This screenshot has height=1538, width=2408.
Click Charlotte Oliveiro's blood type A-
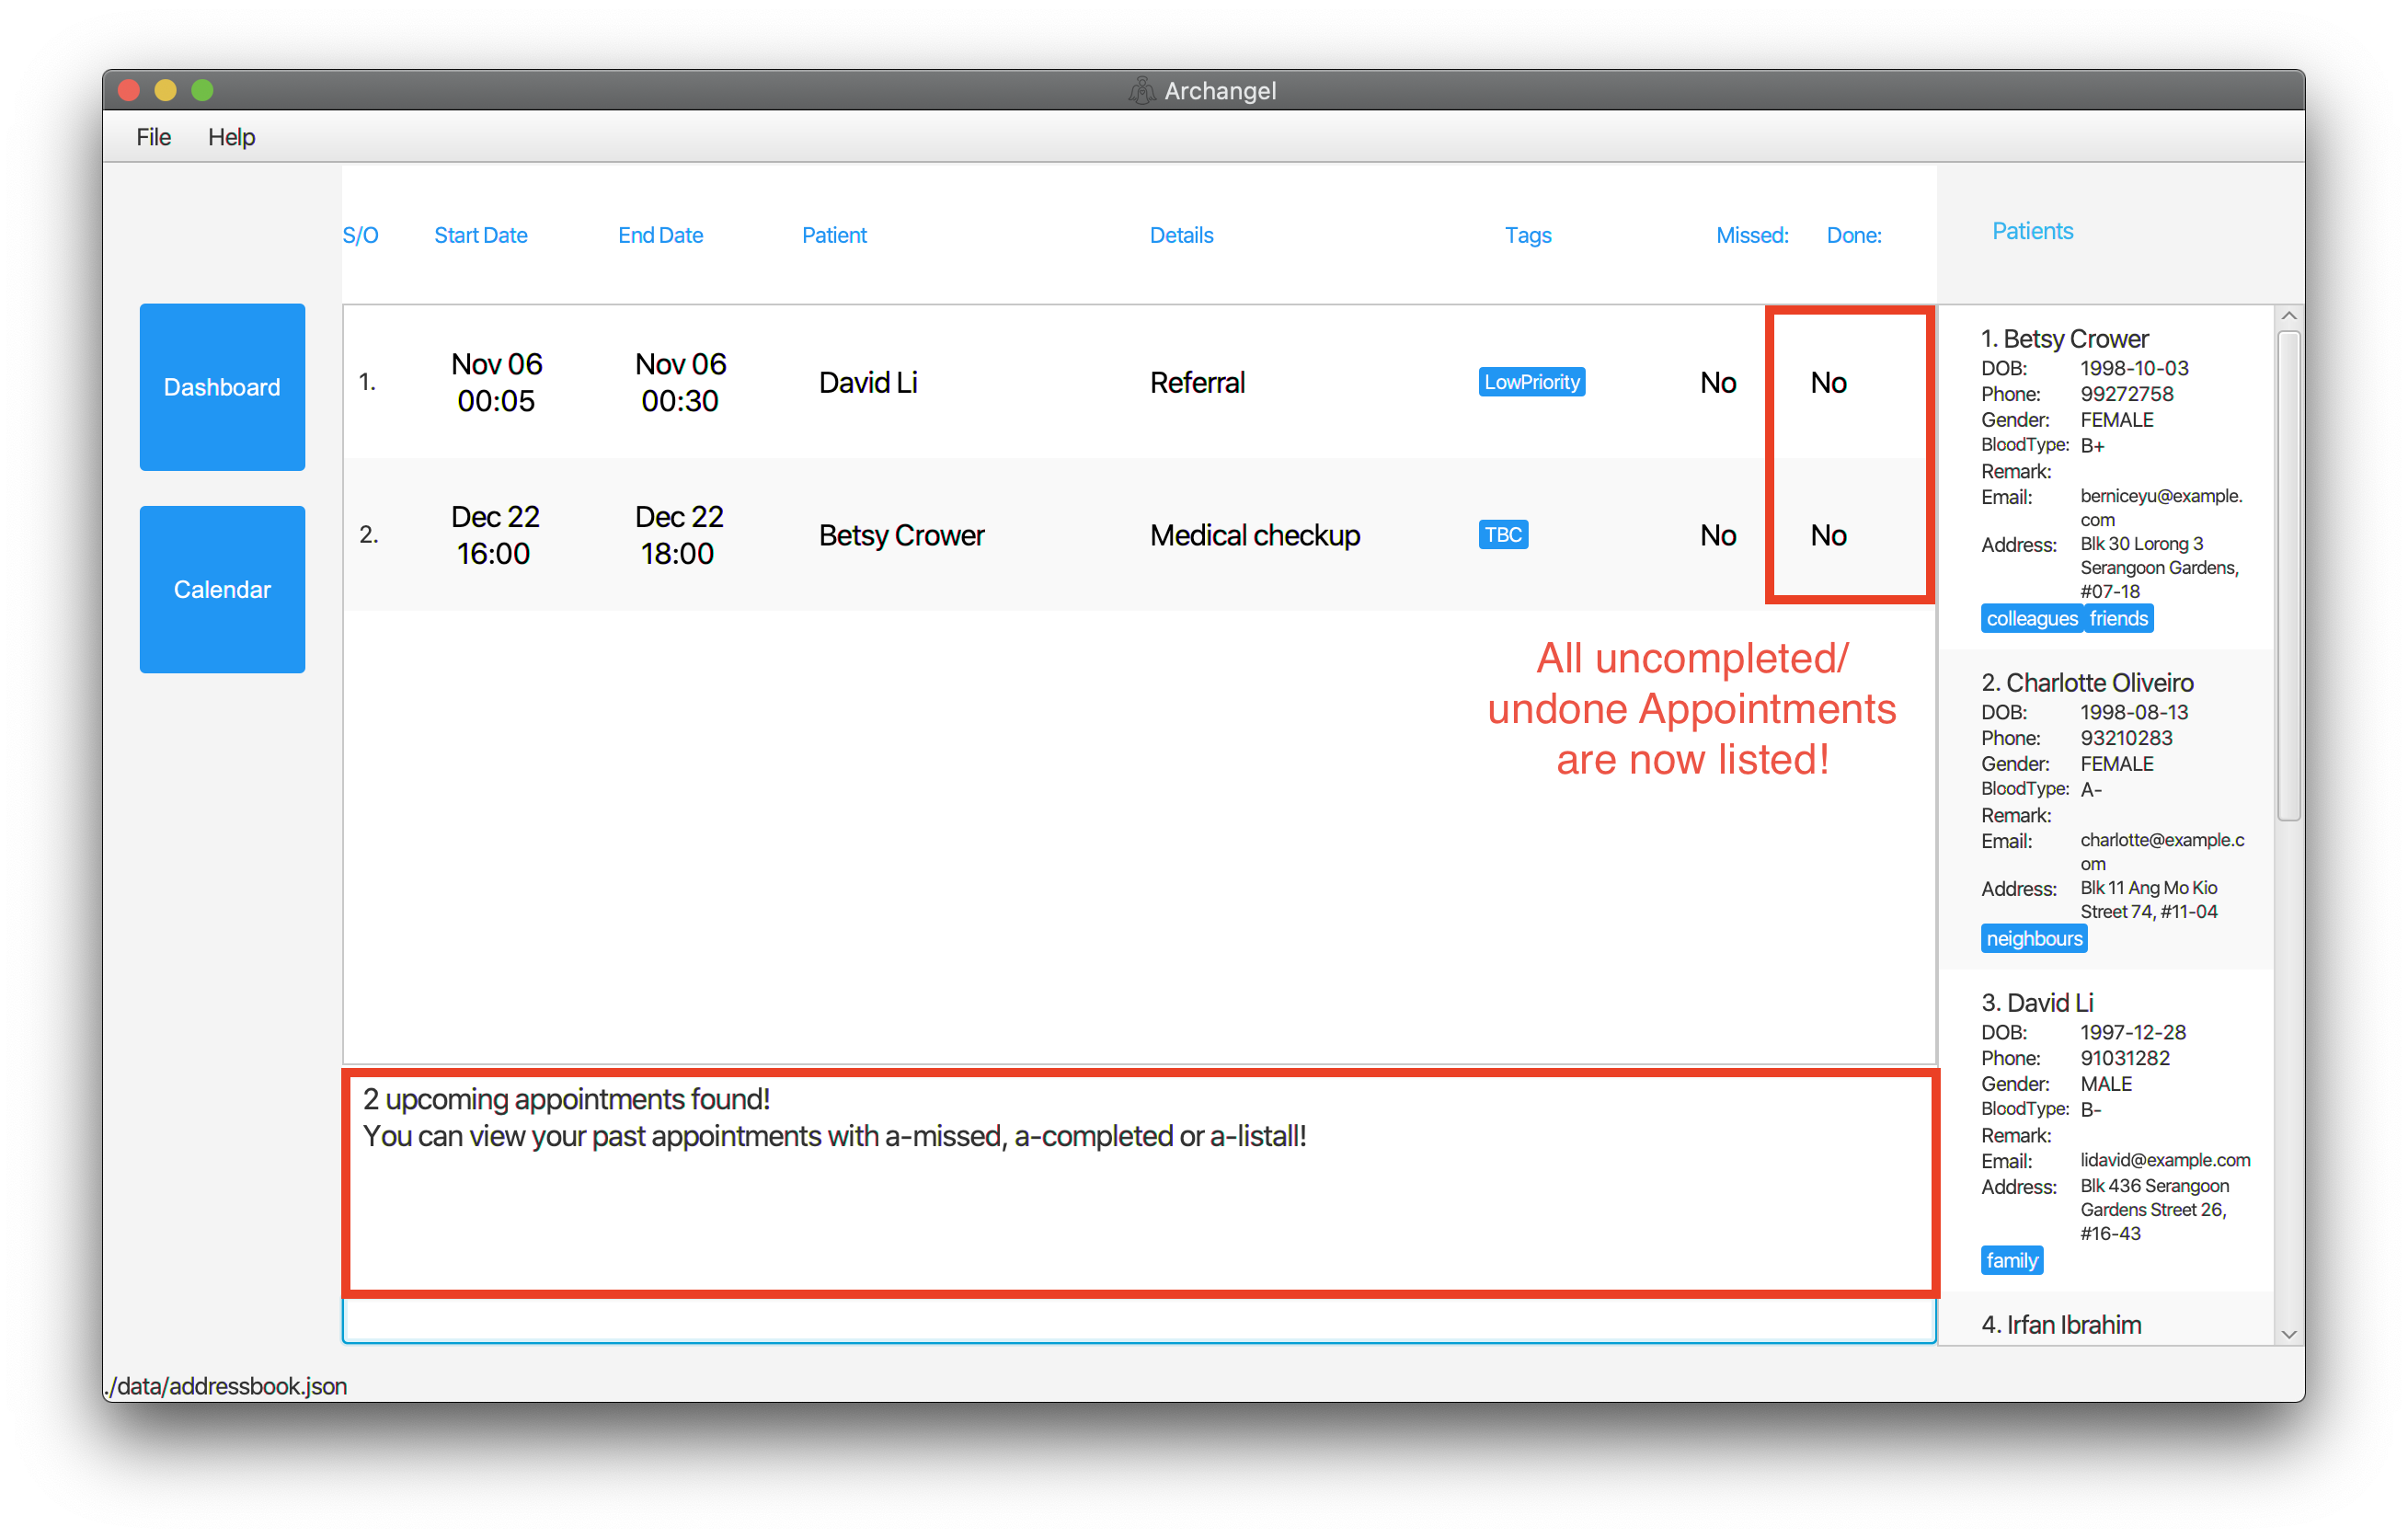[2091, 790]
